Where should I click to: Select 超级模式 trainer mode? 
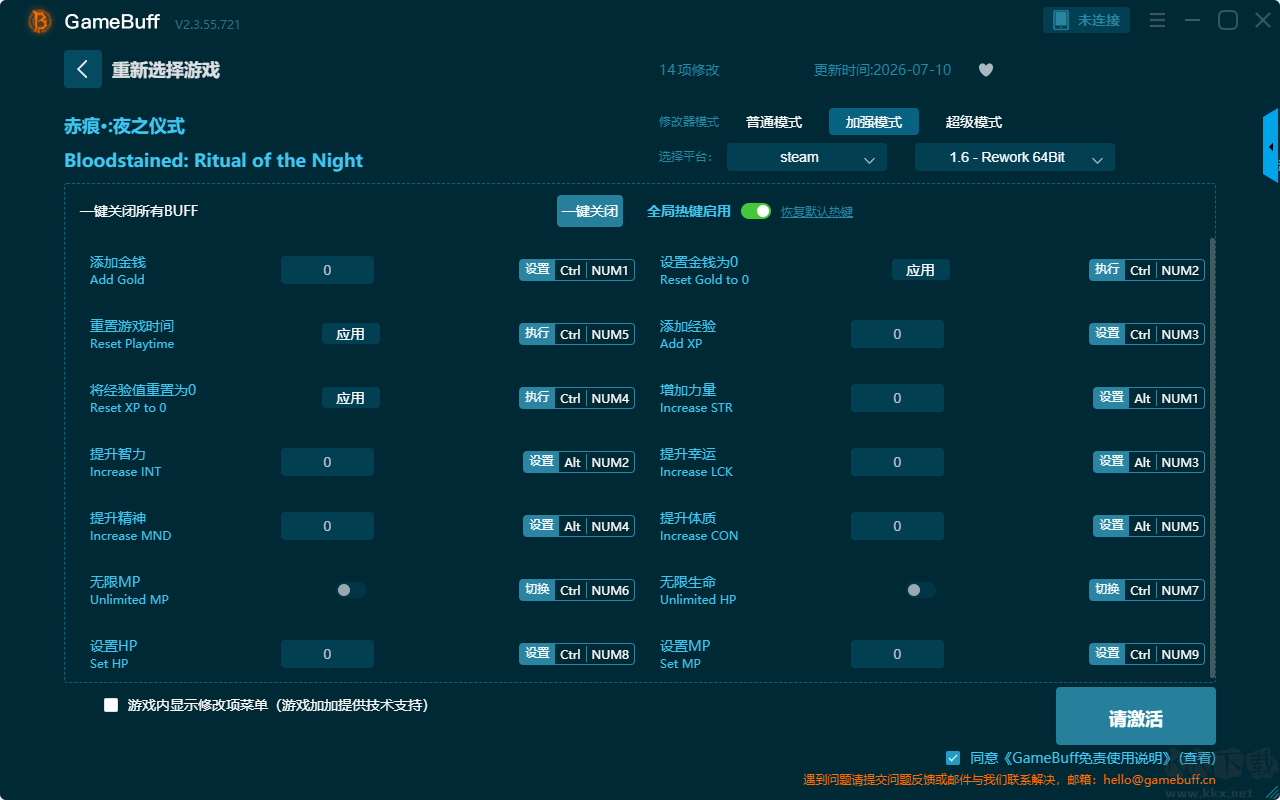click(x=974, y=122)
